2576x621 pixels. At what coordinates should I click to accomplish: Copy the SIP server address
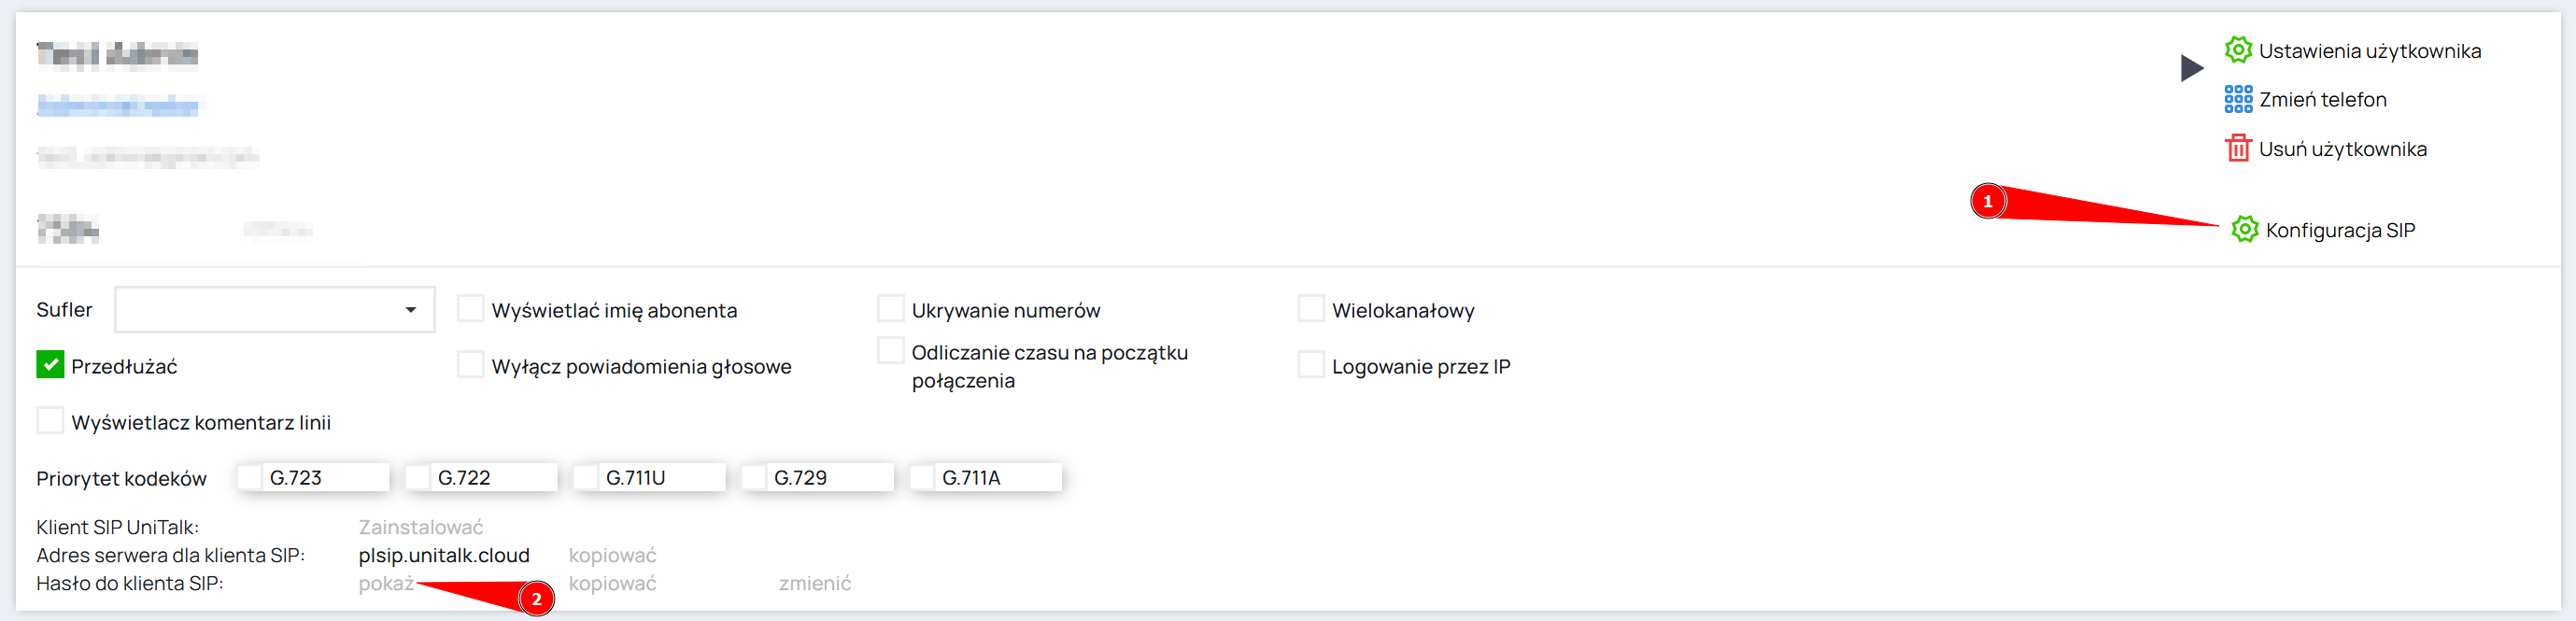[612, 555]
